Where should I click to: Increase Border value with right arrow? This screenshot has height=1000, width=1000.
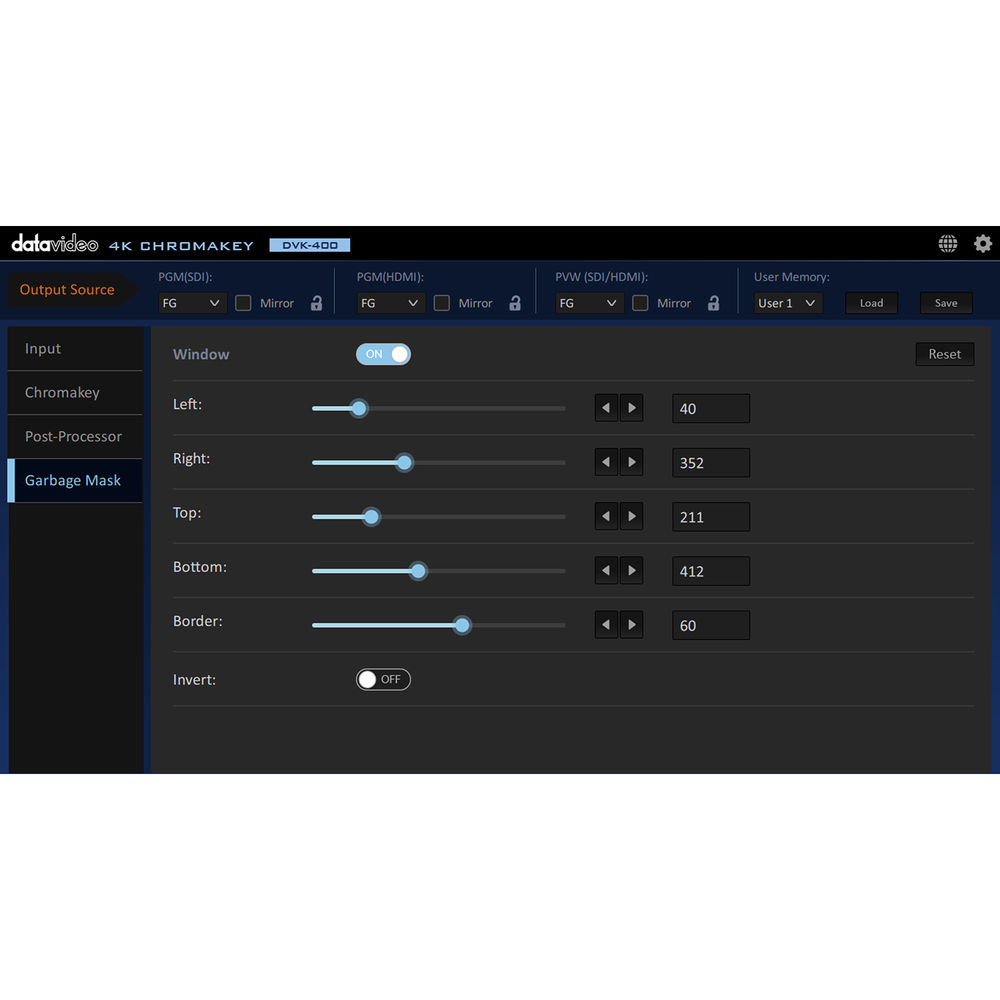pyautogui.click(x=631, y=625)
